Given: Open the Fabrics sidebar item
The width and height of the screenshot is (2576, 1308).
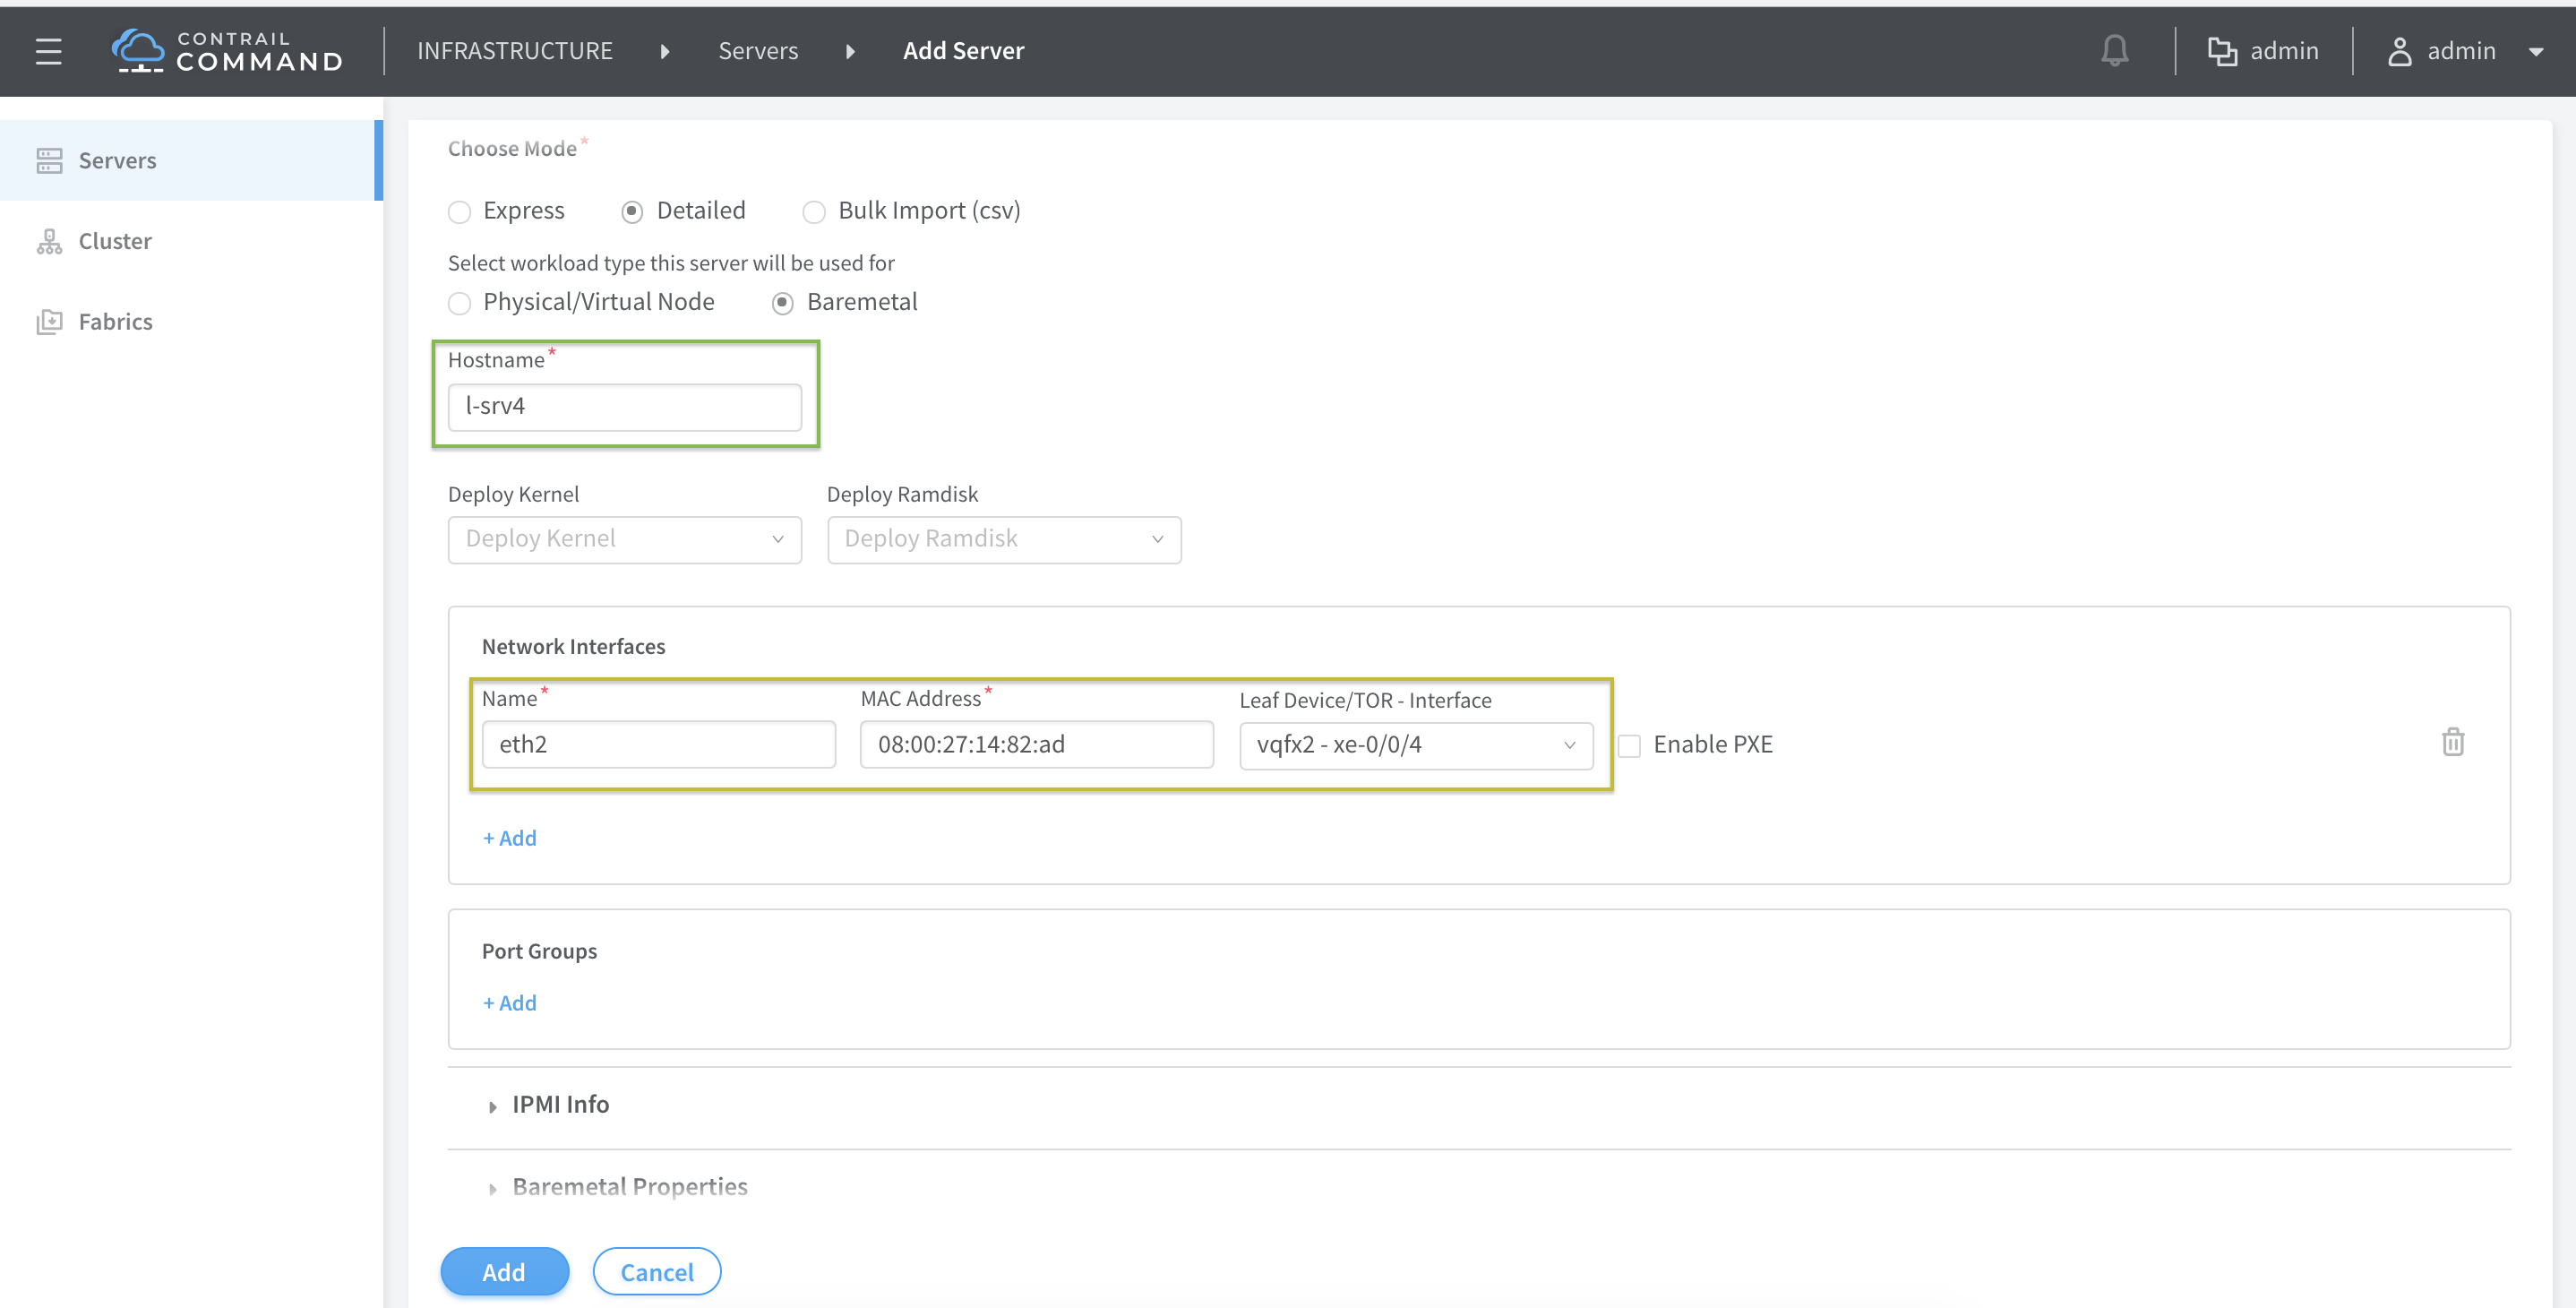Looking at the screenshot, I should click(x=191, y=322).
